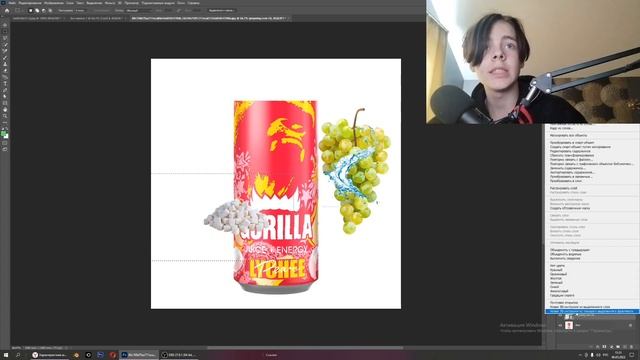Open the Windows Start button

pyautogui.click(x=6, y=355)
